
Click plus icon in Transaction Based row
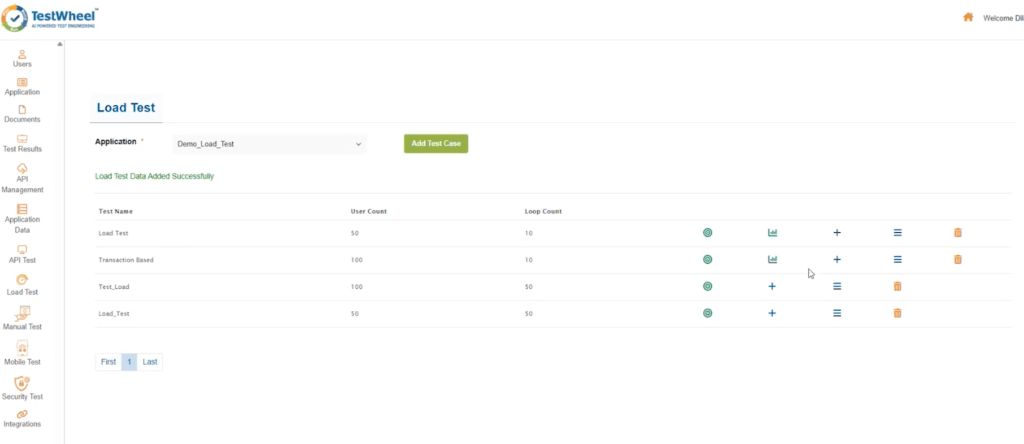click(x=837, y=259)
